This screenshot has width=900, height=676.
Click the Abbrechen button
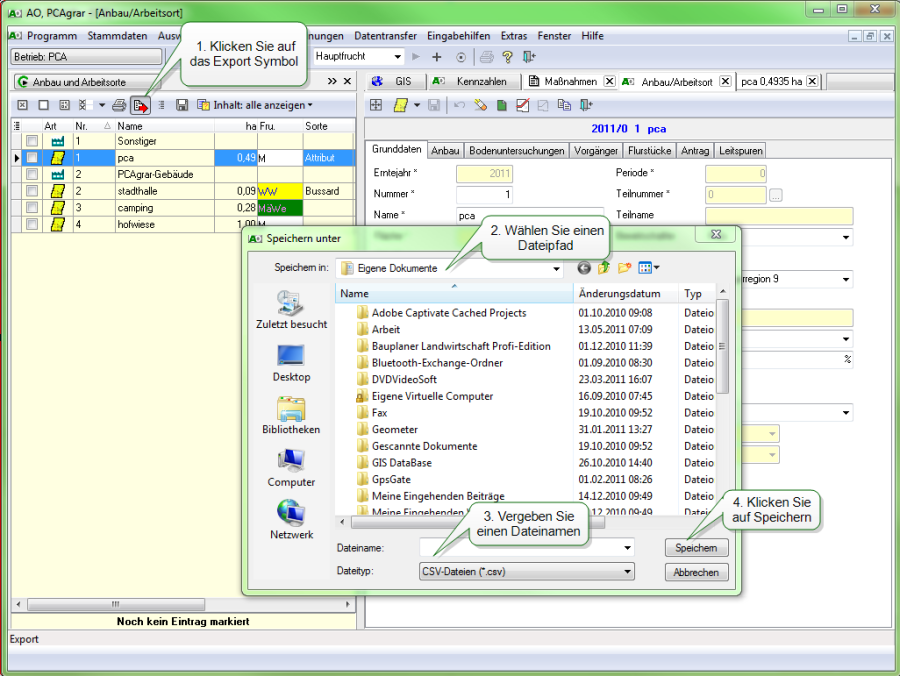click(x=696, y=571)
